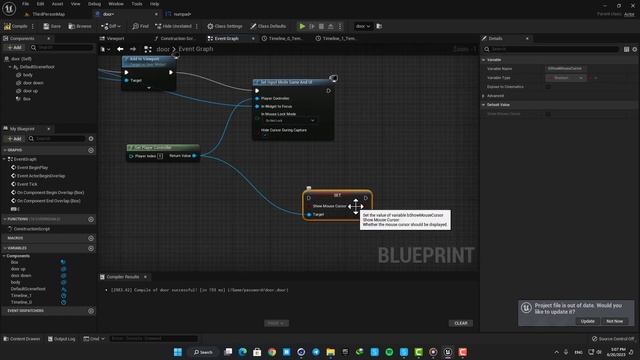Screen dimensions: 640x360
Task: Open the Asset menu
Action: pyautogui.click(x=57, y=4)
